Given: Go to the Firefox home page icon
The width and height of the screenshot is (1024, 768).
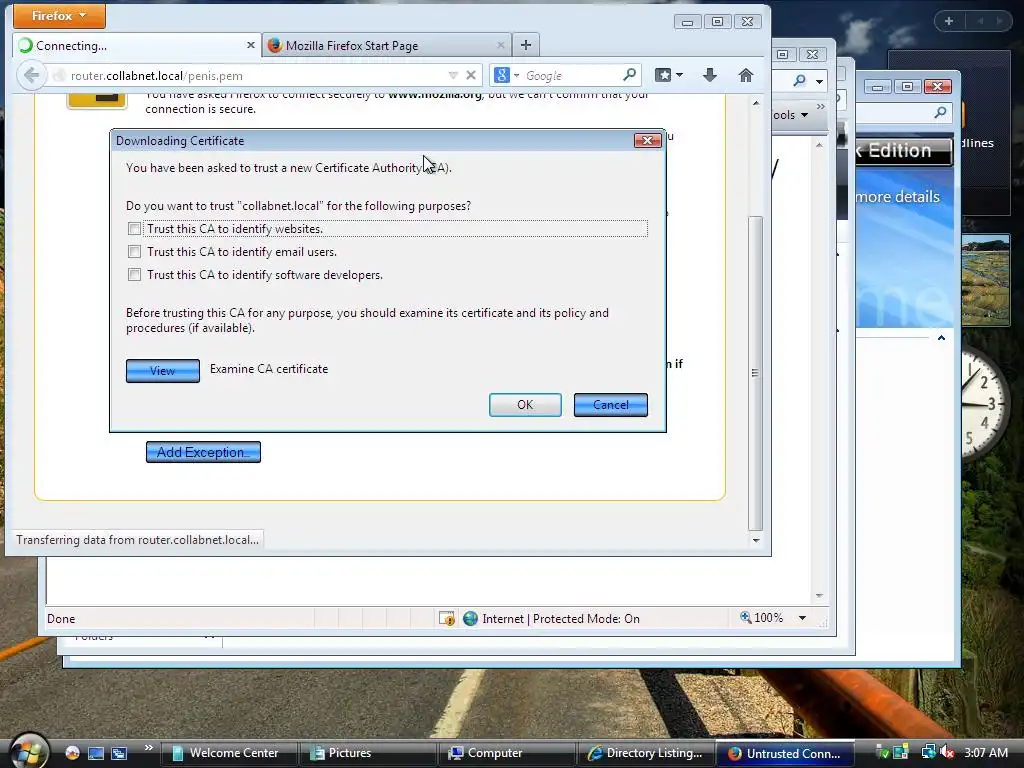Looking at the screenshot, I should (x=746, y=75).
